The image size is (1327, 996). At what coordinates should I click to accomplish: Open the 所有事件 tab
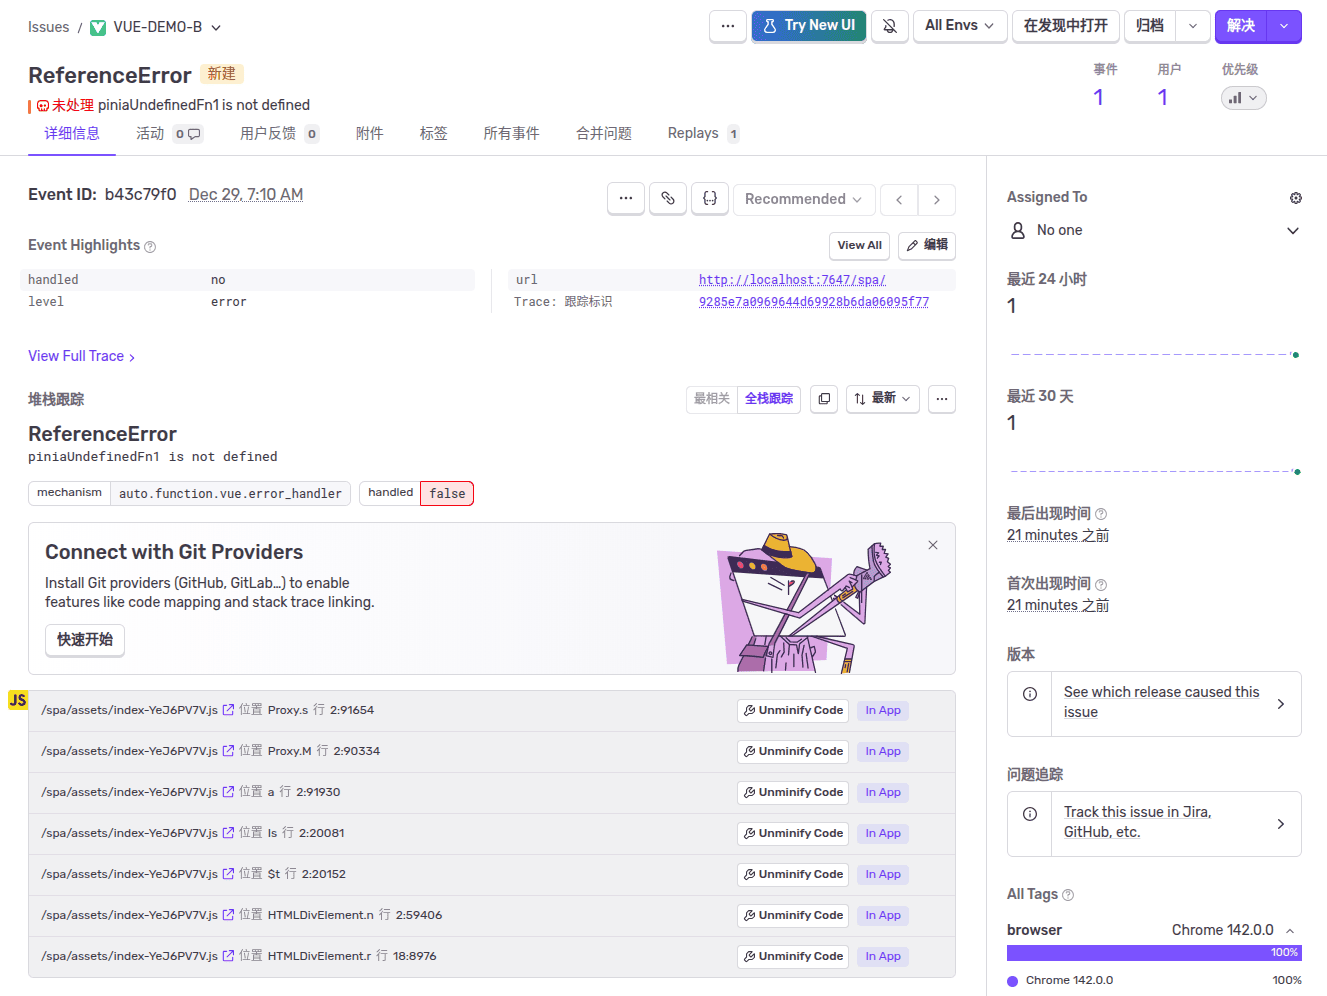click(511, 134)
